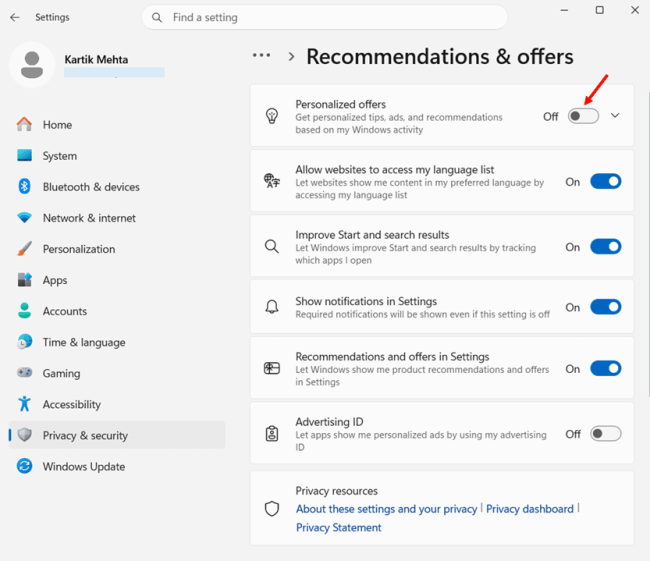650x561 pixels.
Task: Toggle Improve Start and search results
Action: click(606, 247)
